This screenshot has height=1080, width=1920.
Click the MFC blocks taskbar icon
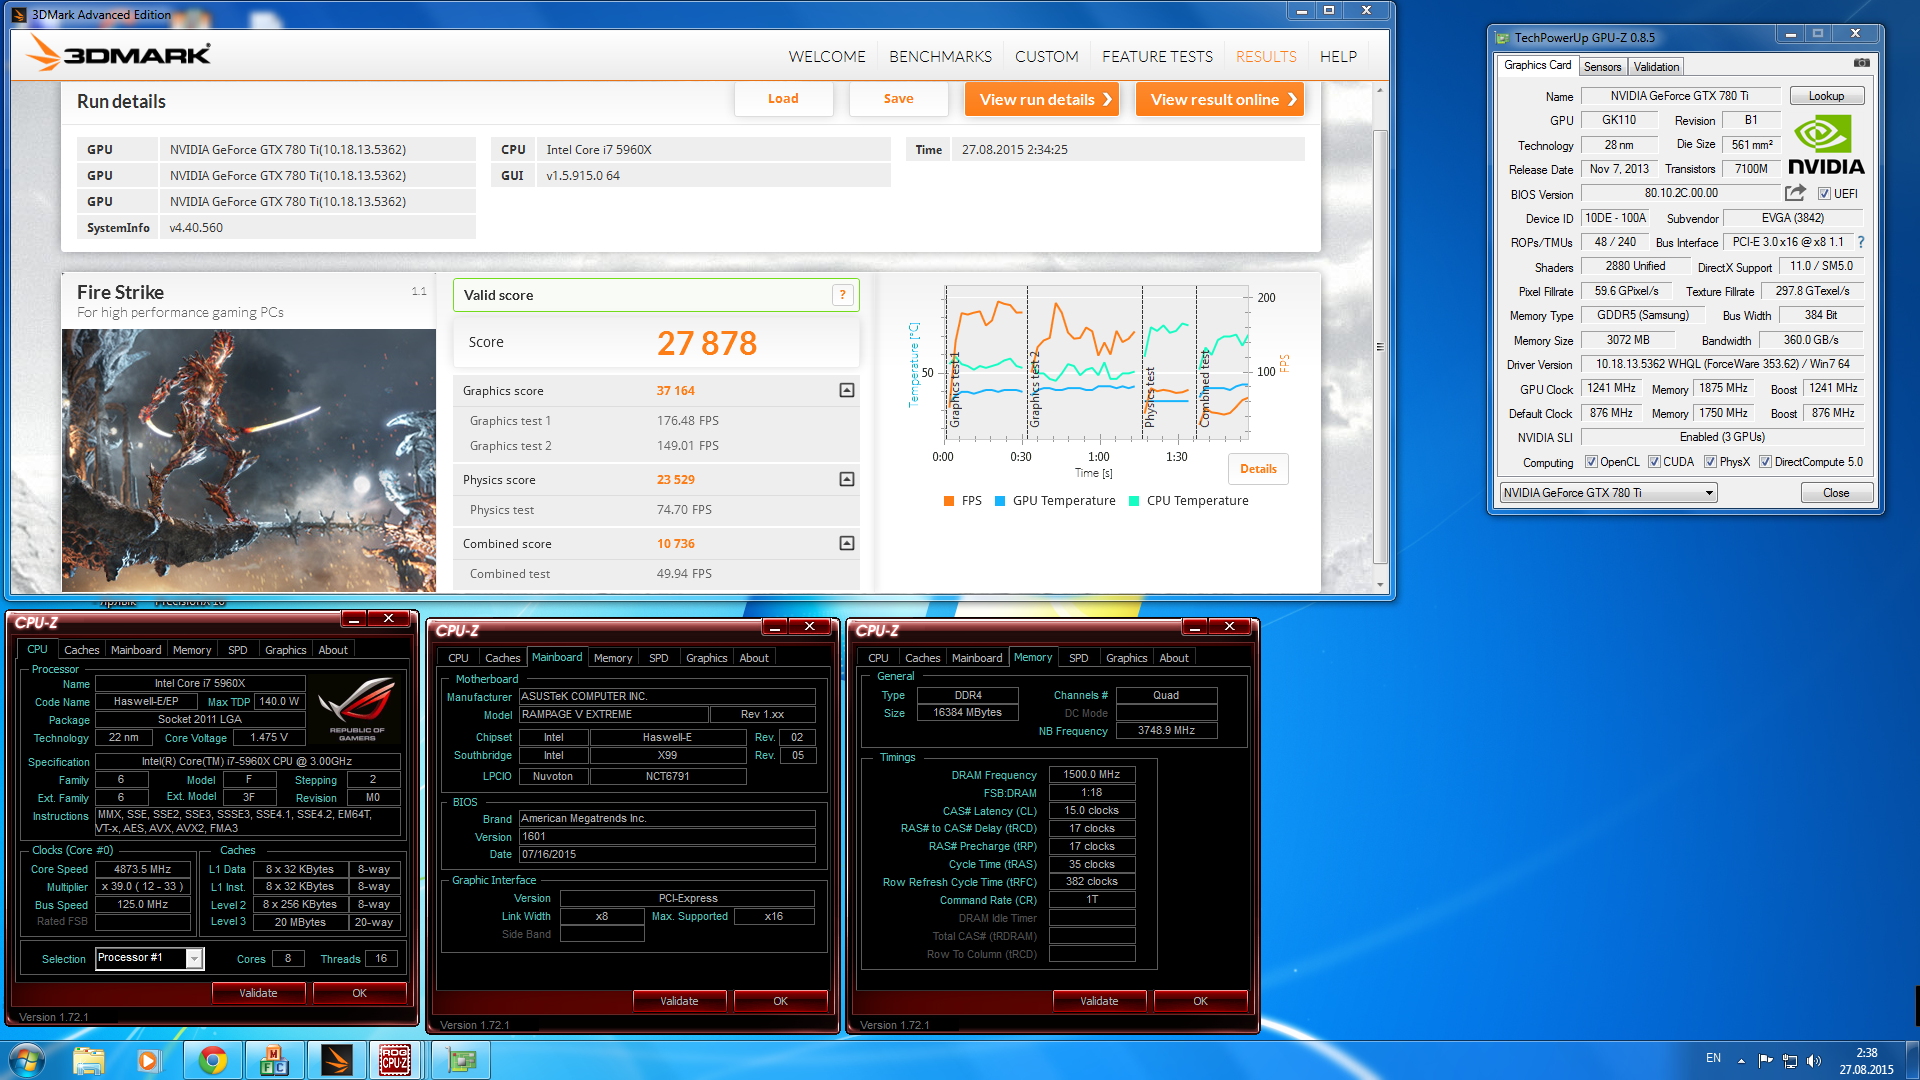pyautogui.click(x=274, y=1060)
